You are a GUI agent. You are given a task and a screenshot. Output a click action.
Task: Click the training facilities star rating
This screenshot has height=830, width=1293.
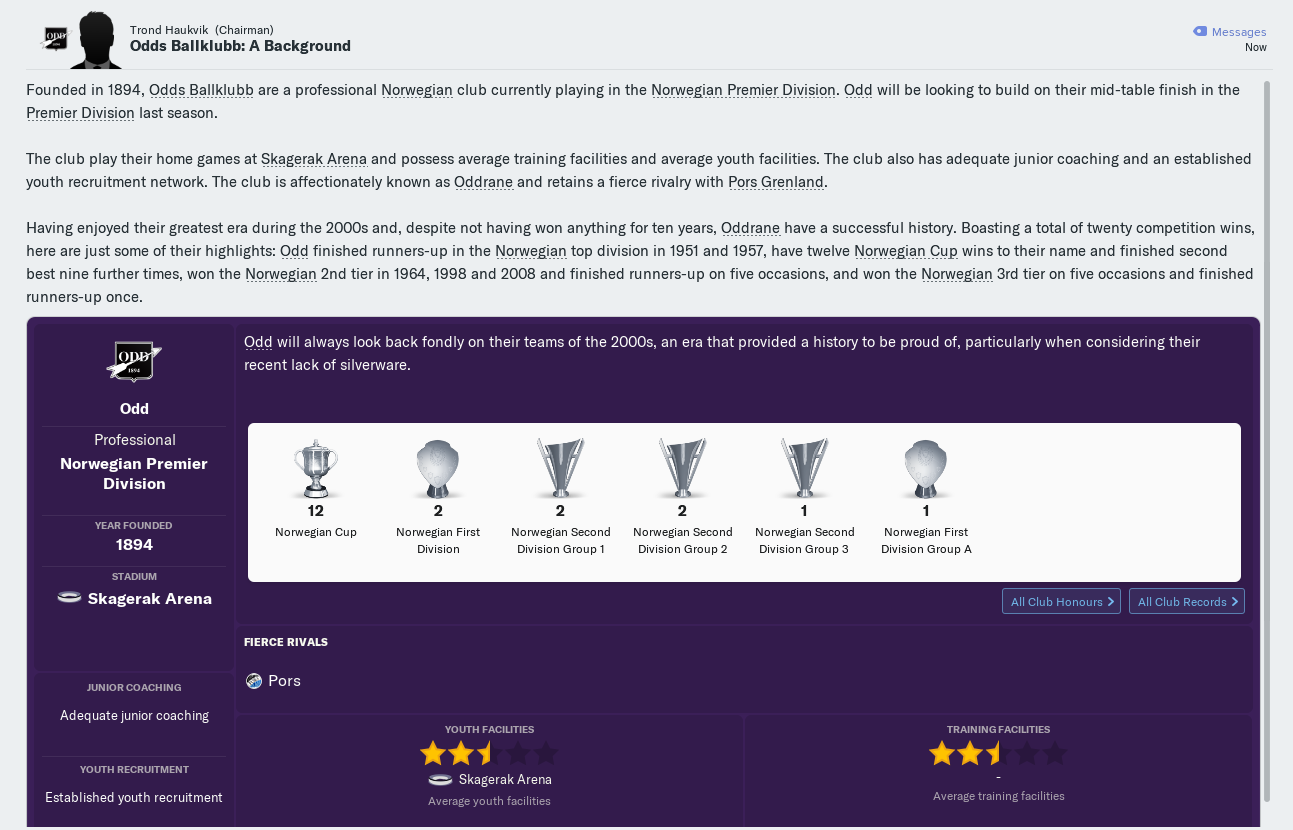[x=998, y=753]
